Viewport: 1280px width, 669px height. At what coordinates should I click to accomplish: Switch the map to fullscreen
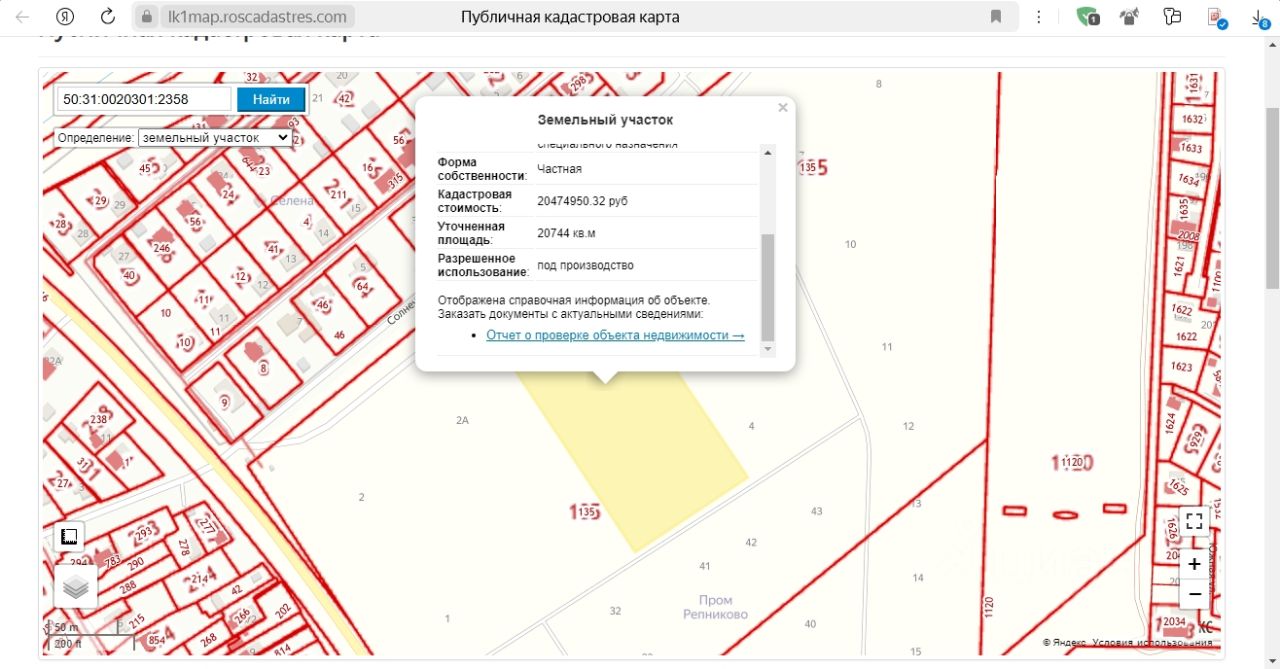coord(1194,521)
